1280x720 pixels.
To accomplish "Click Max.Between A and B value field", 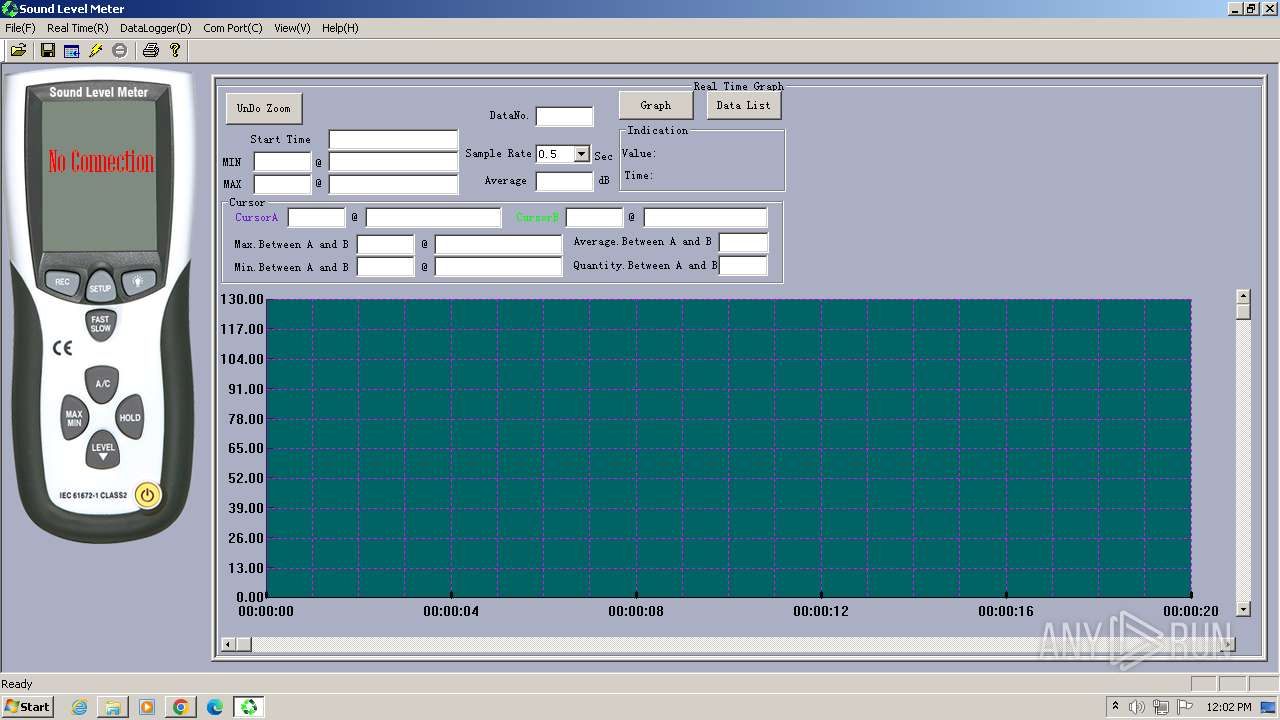I will (x=386, y=244).
